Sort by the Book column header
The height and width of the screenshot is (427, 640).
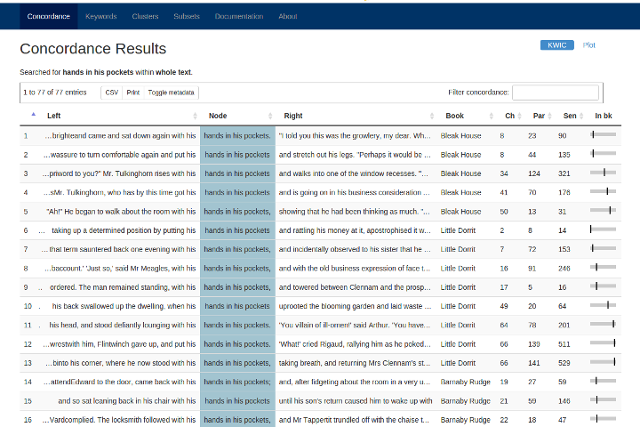tap(455, 116)
